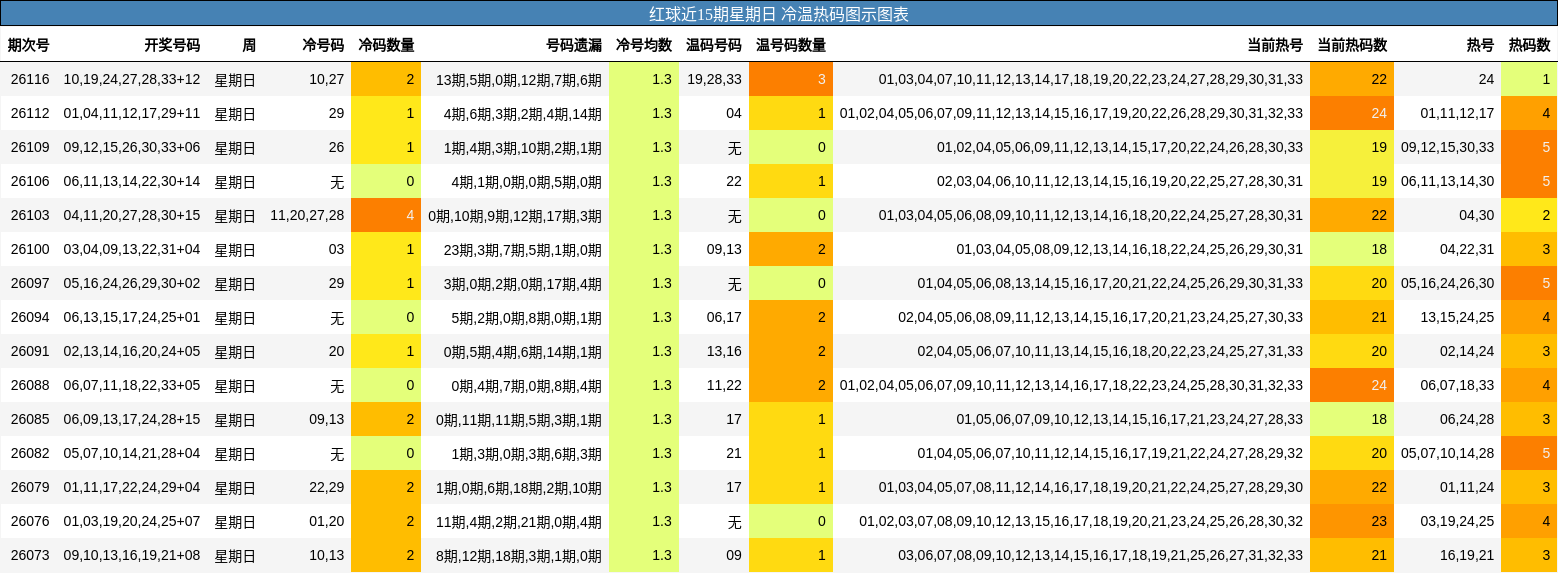The height and width of the screenshot is (573, 1558).
Task: Click omission cell 23期,3期,7期,5期,1期,0期
Action: click(523, 249)
